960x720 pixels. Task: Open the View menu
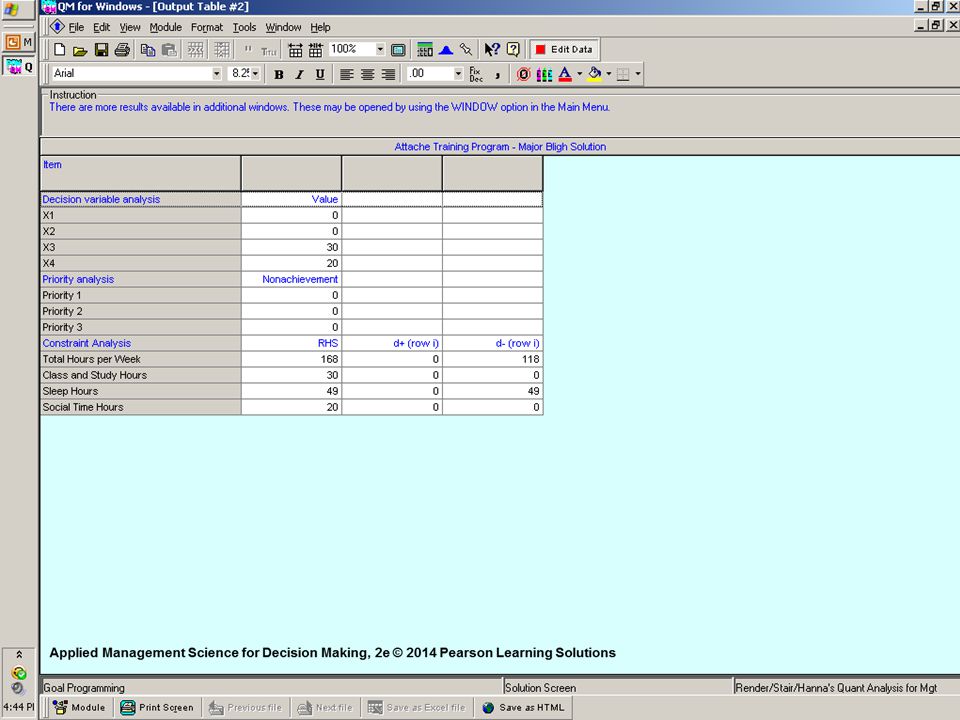click(130, 28)
